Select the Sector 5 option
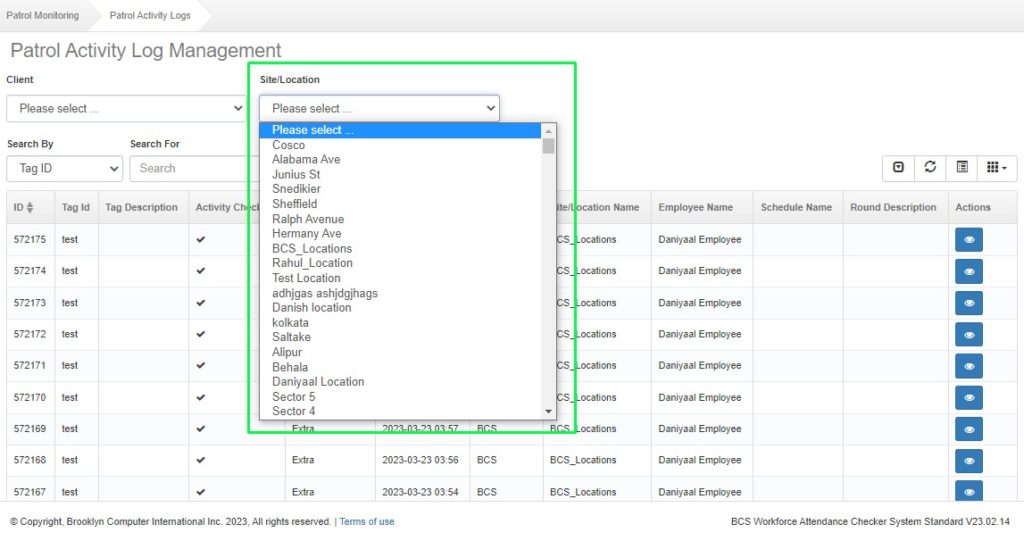This screenshot has width=1024, height=541. (294, 397)
